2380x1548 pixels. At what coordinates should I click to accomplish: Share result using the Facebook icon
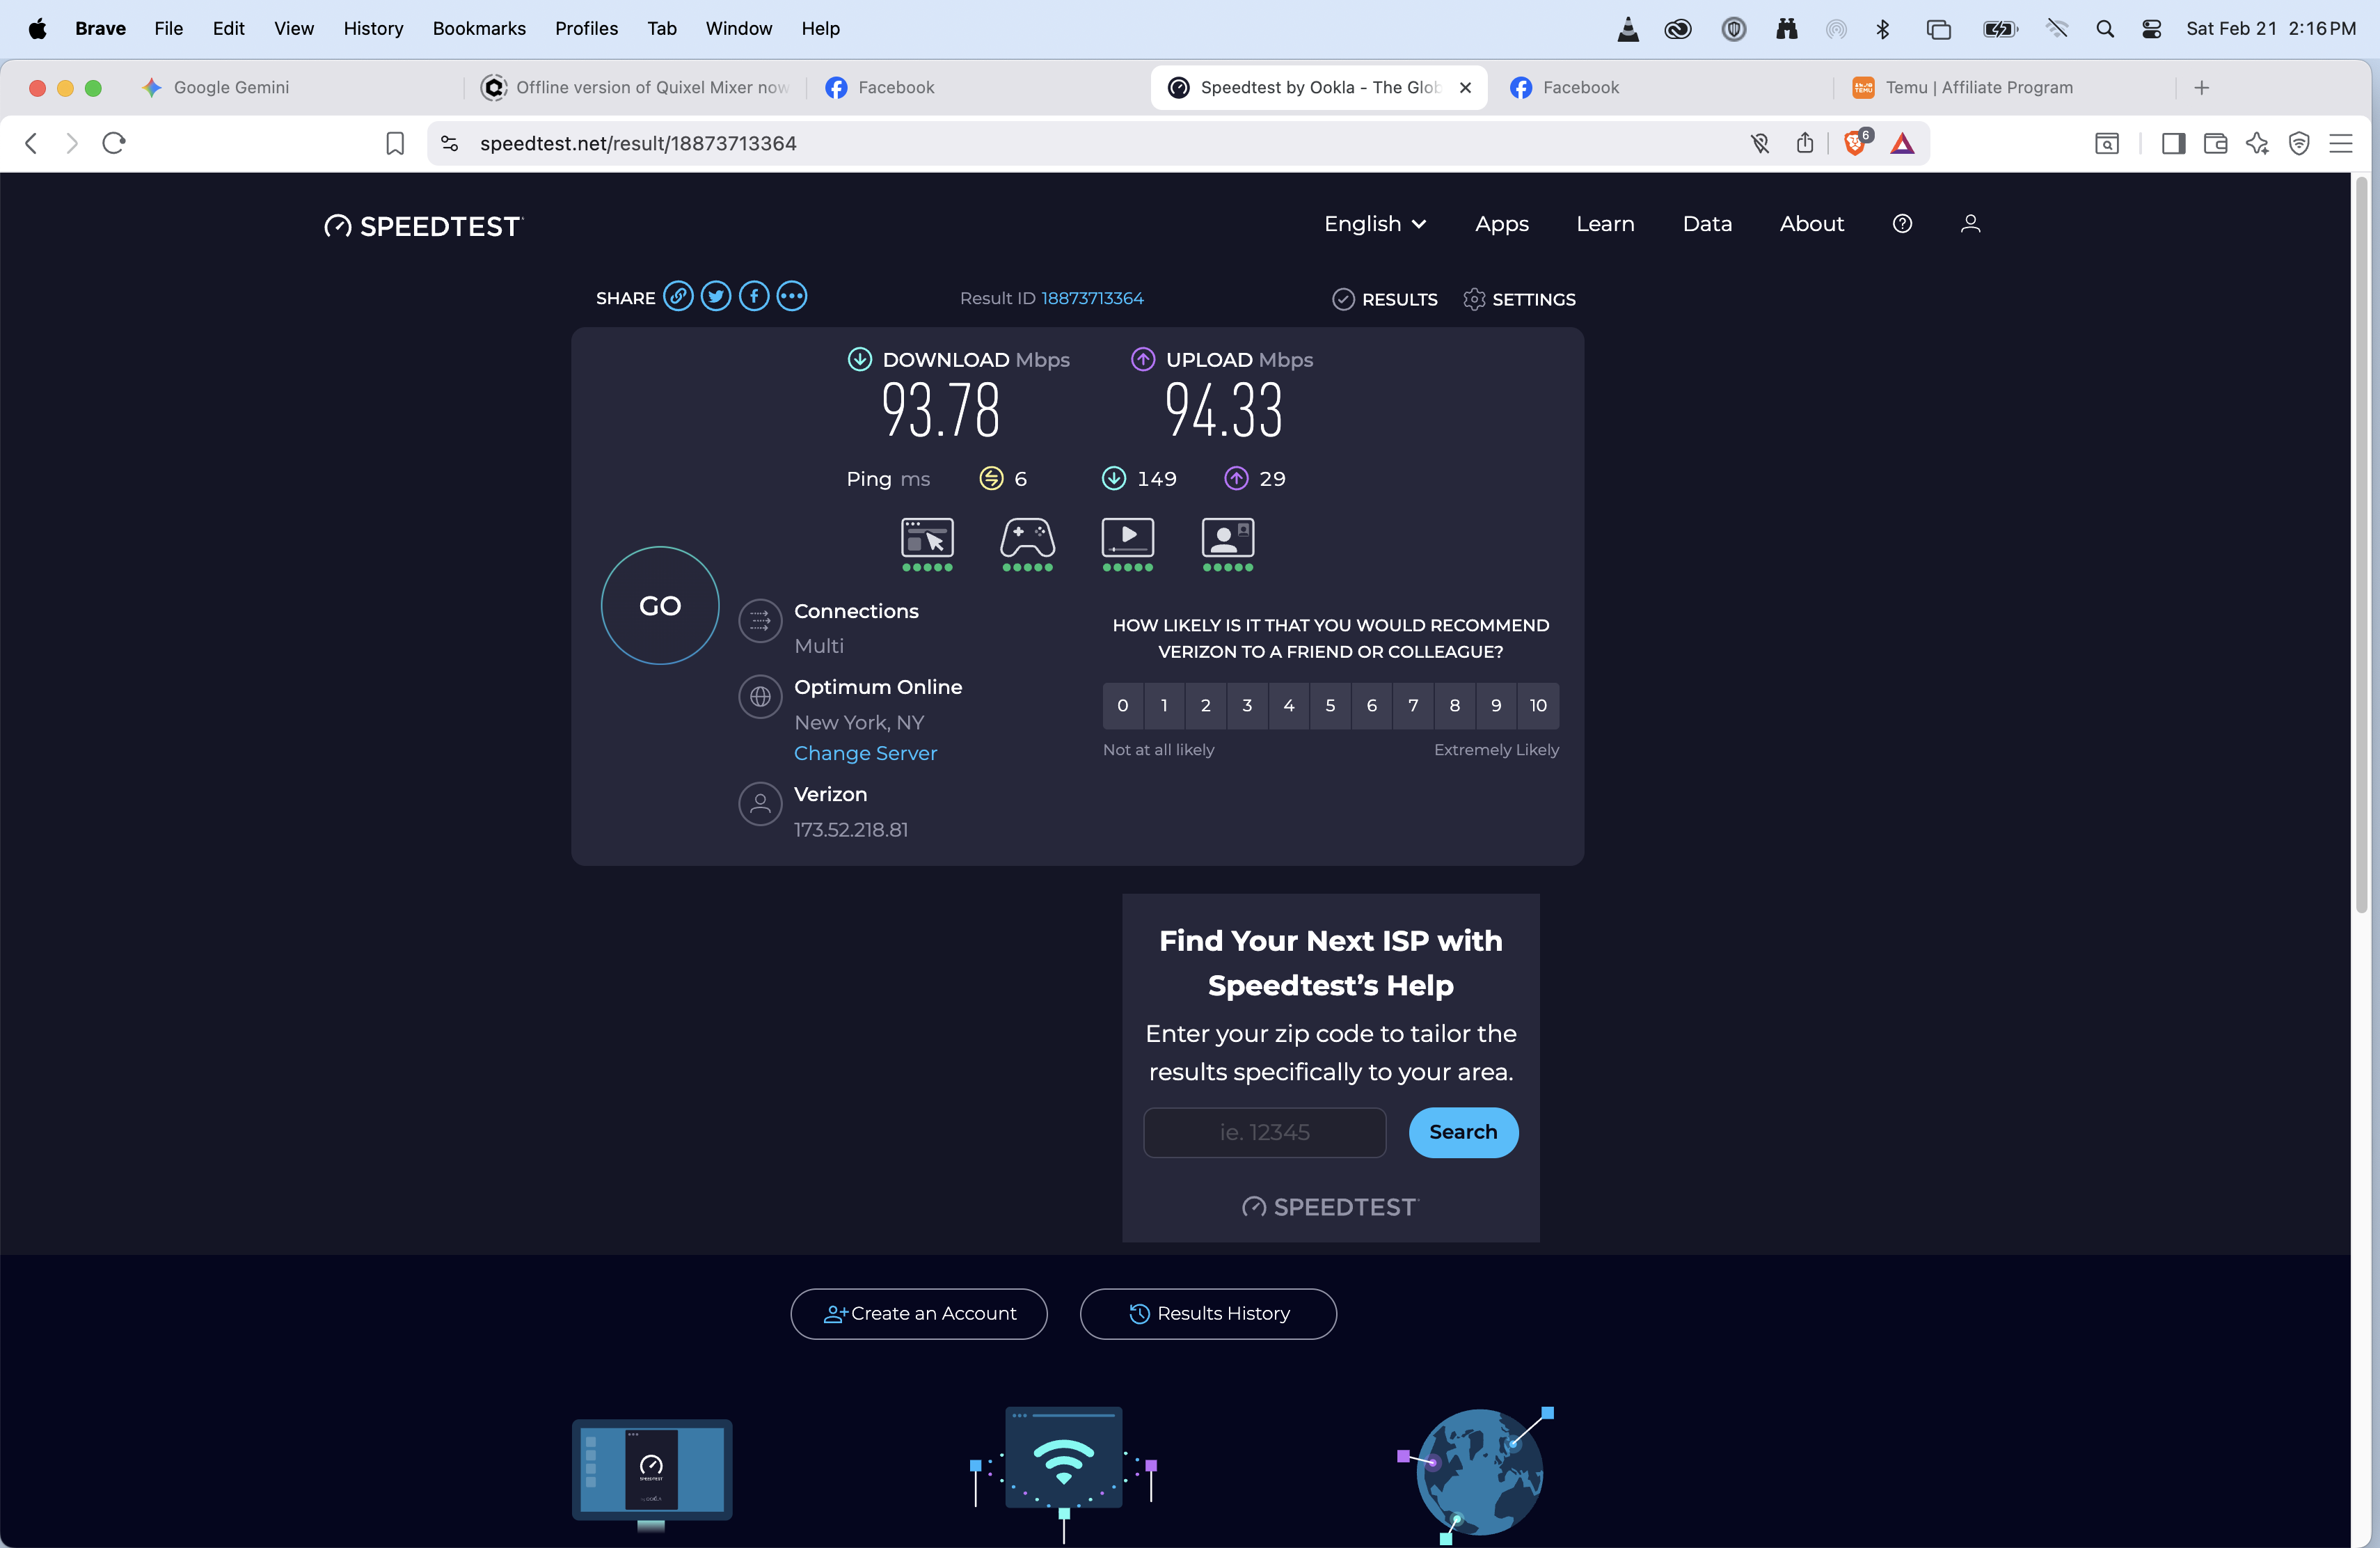coord(754,297)
